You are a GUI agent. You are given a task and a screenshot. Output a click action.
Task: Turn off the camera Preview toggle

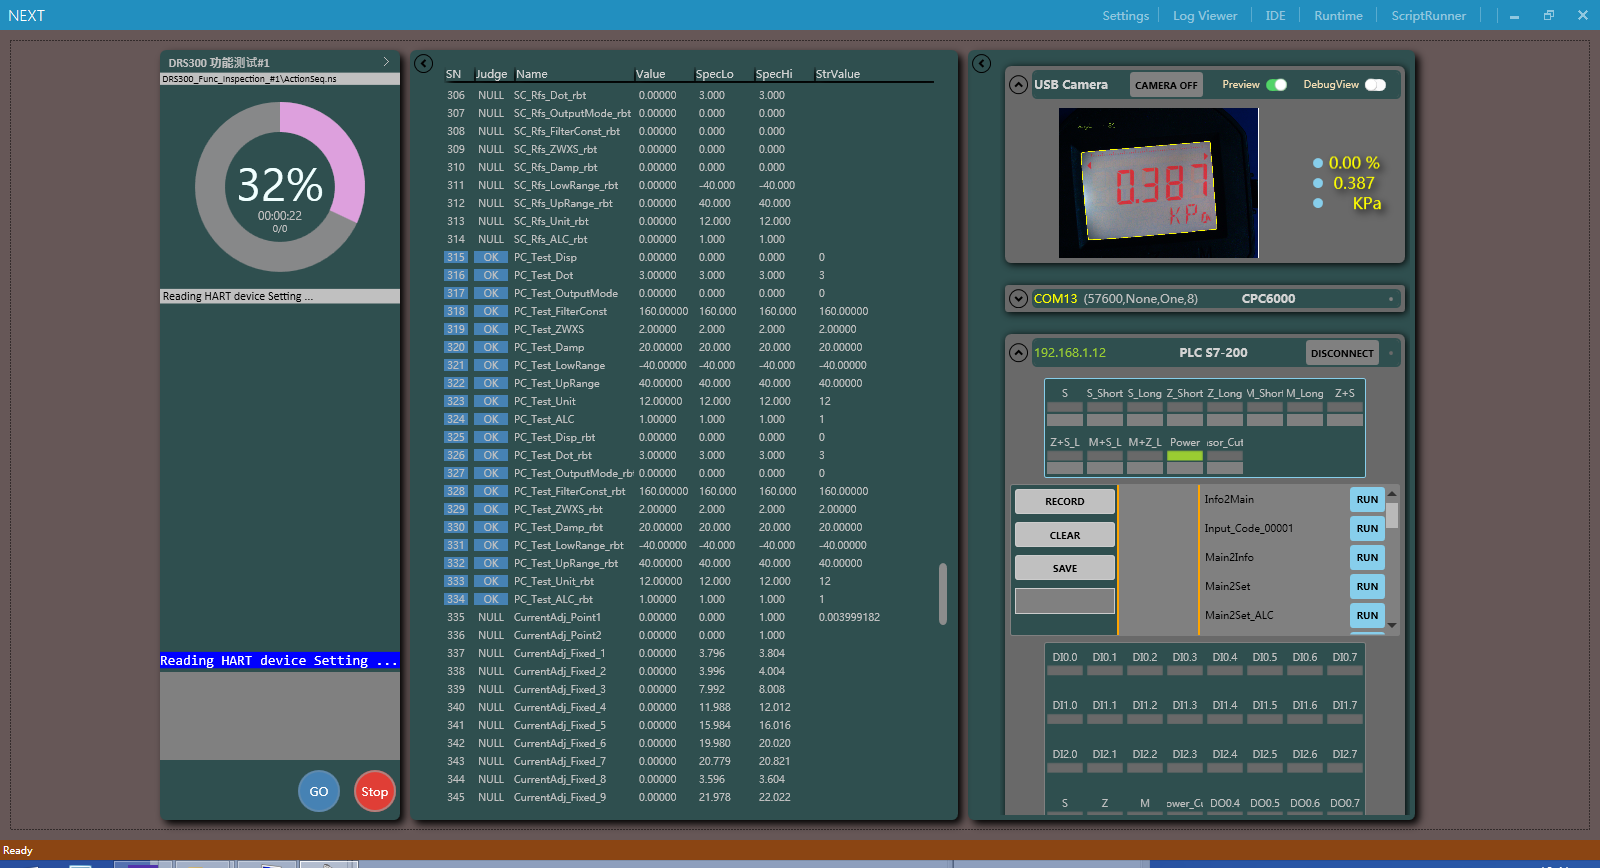click(1276, 85)
